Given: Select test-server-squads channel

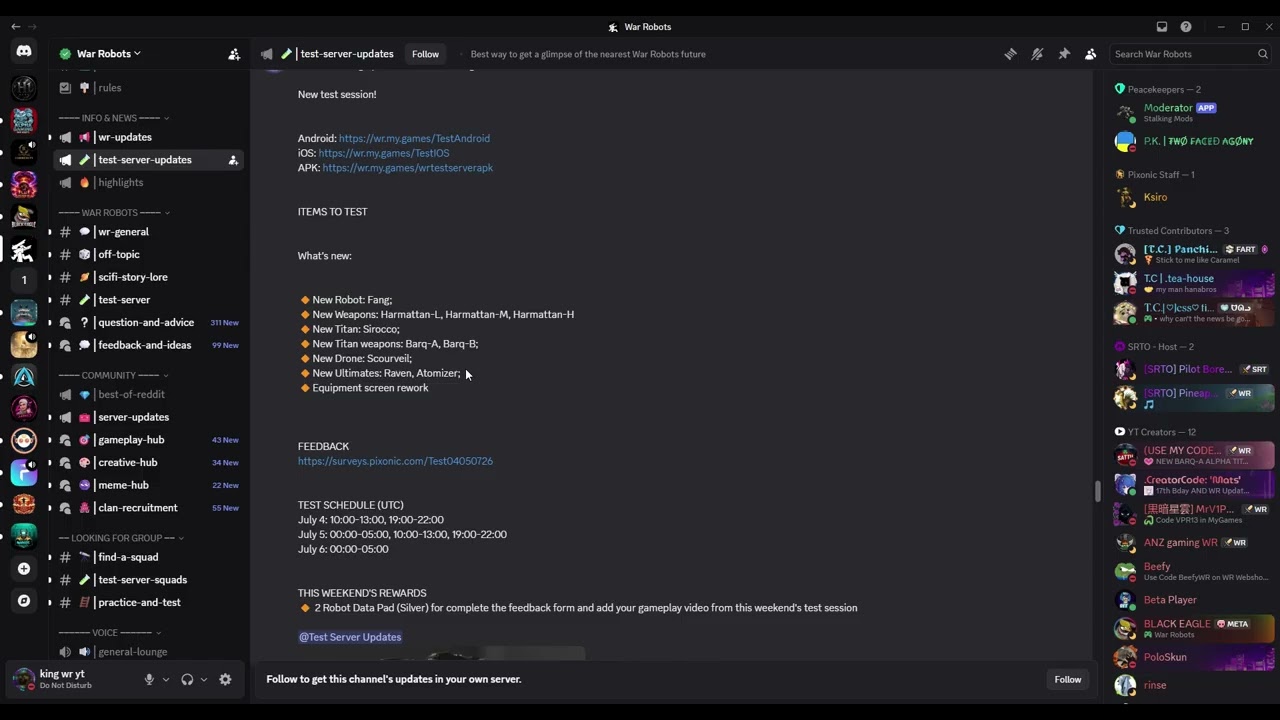Looking at the screenshot, I should [147, 580].
